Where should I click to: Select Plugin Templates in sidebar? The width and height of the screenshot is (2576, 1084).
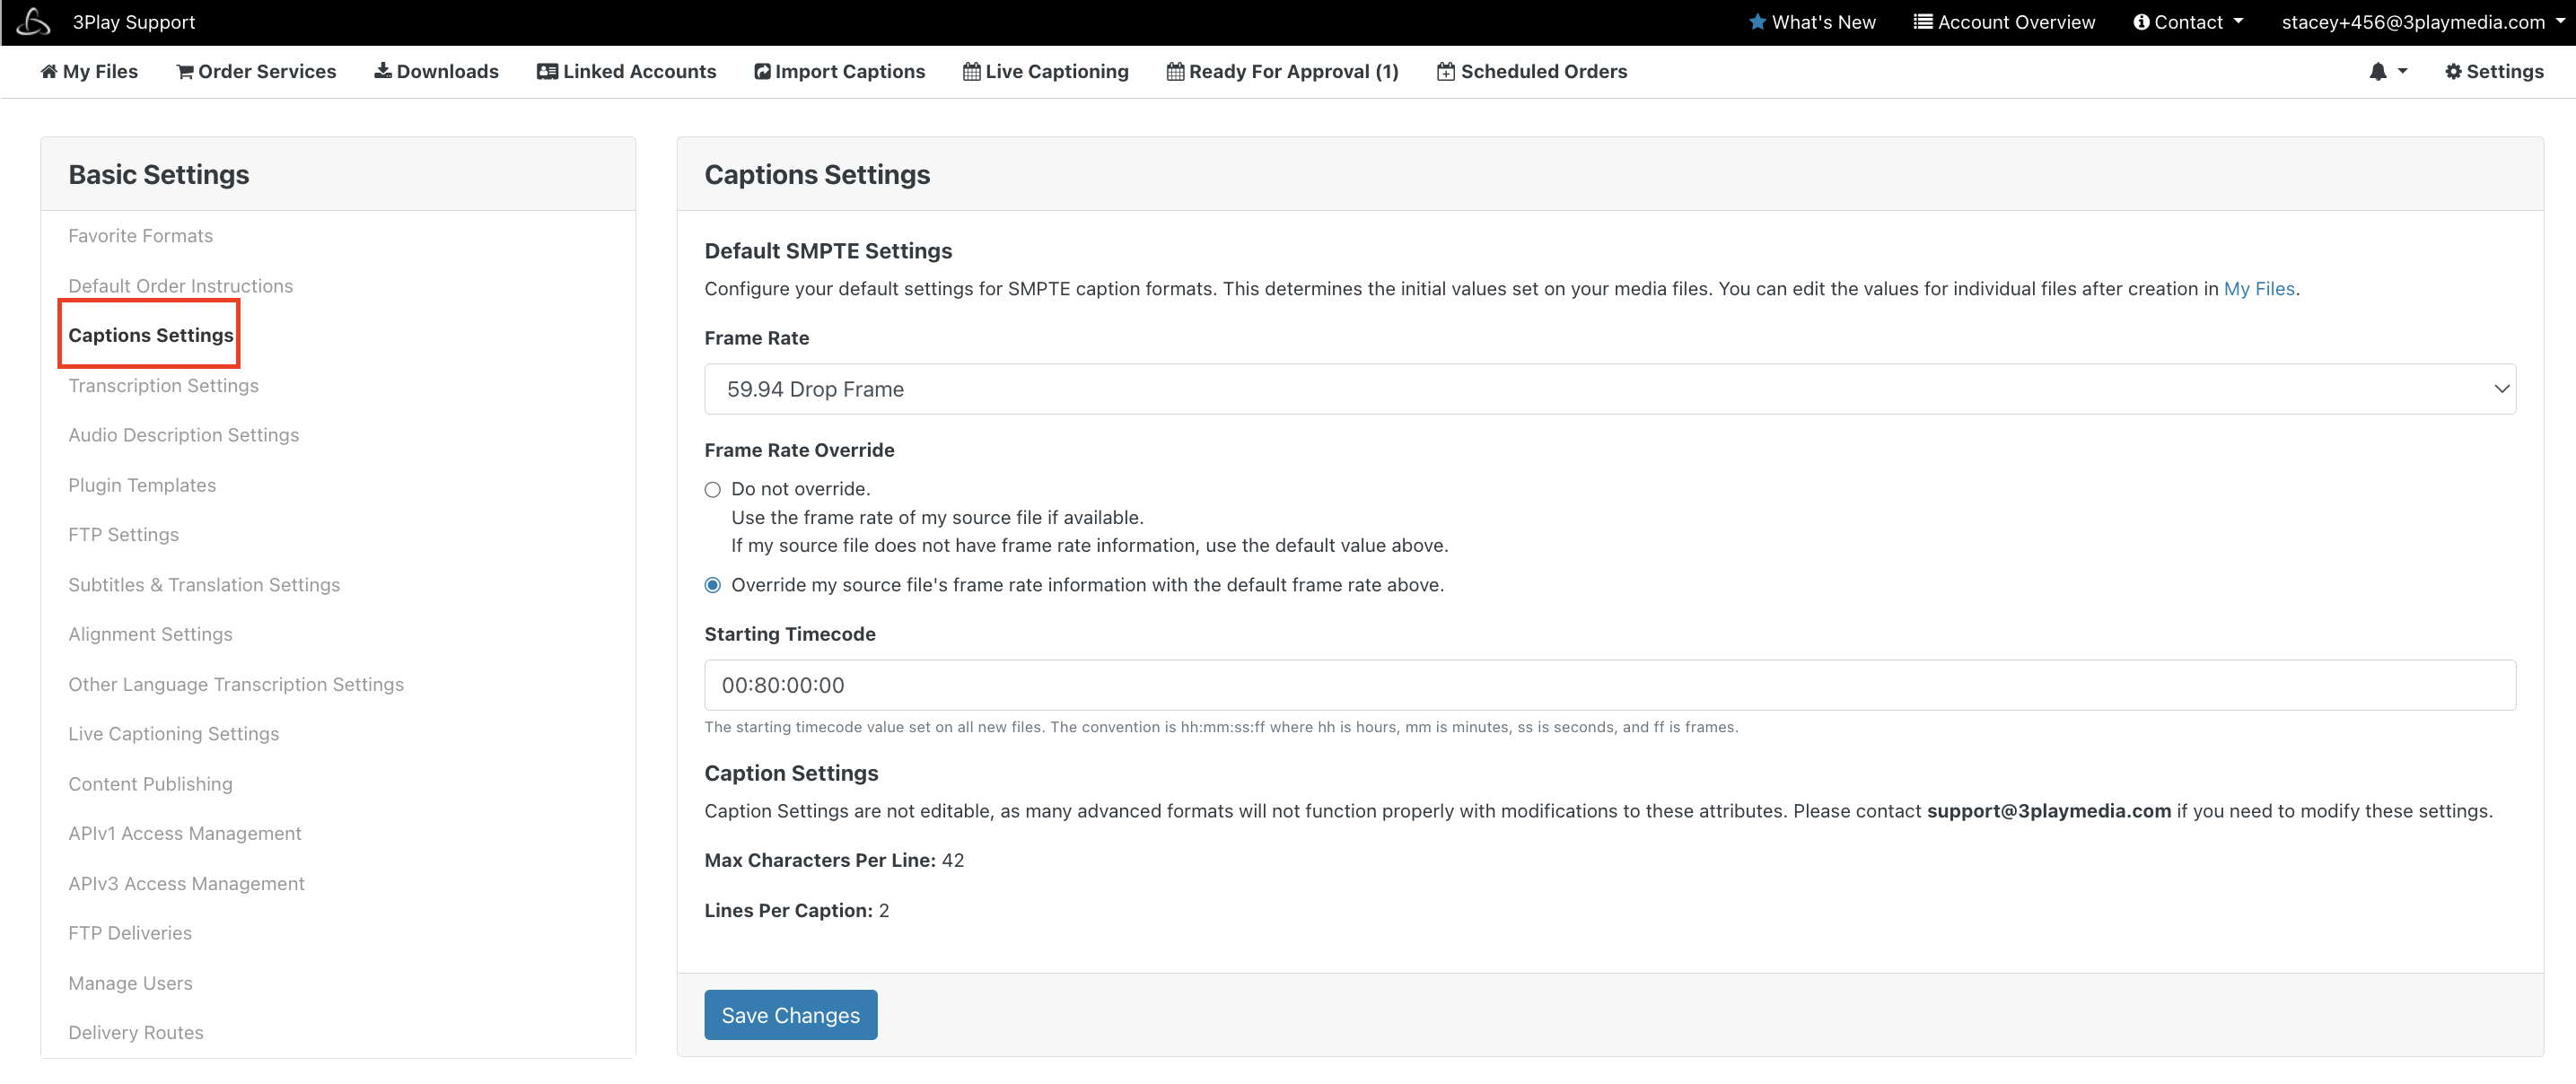142,485
